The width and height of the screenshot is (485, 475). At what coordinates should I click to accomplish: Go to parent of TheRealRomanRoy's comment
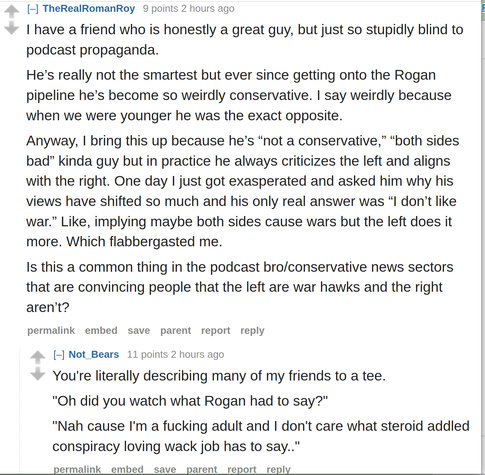(175, 330)
